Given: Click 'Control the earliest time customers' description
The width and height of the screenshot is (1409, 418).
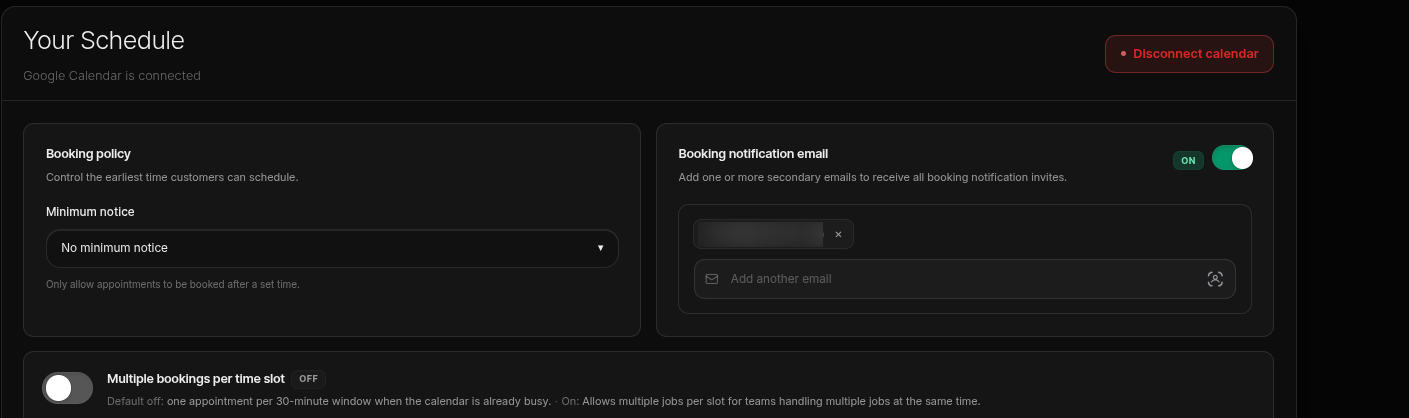Looking at the screenshot, I should pyautogui.click(x=172, y=177).
